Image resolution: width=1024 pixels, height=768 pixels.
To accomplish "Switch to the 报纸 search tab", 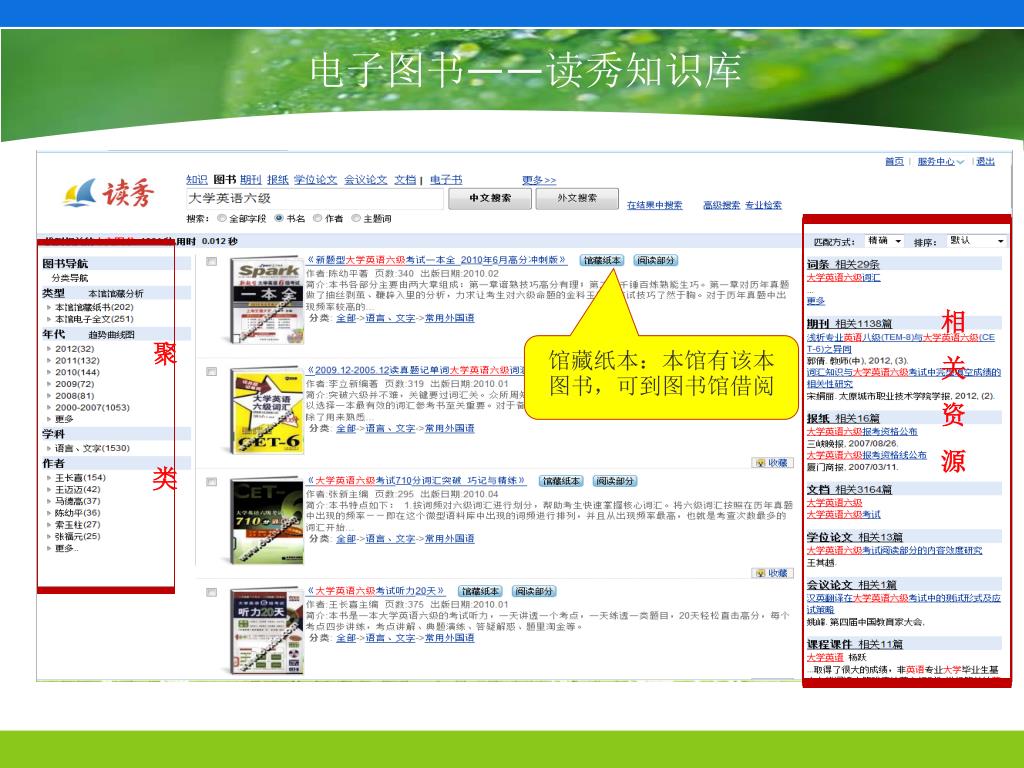I will pos(277,180).
